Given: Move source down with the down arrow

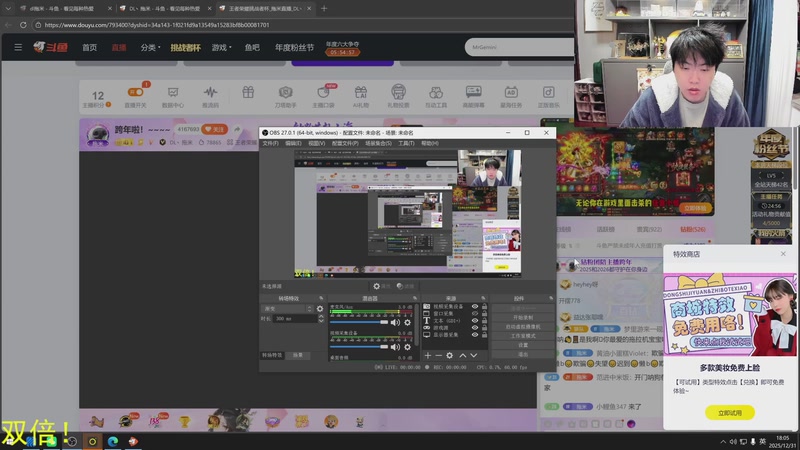Looking at the screenshot, I should click(x=474, y=355).
